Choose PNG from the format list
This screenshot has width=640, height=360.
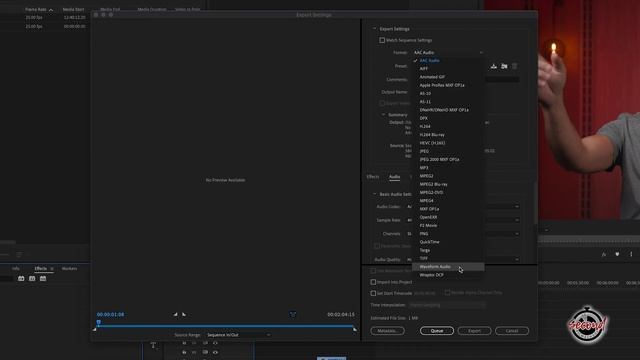point(448,234)
